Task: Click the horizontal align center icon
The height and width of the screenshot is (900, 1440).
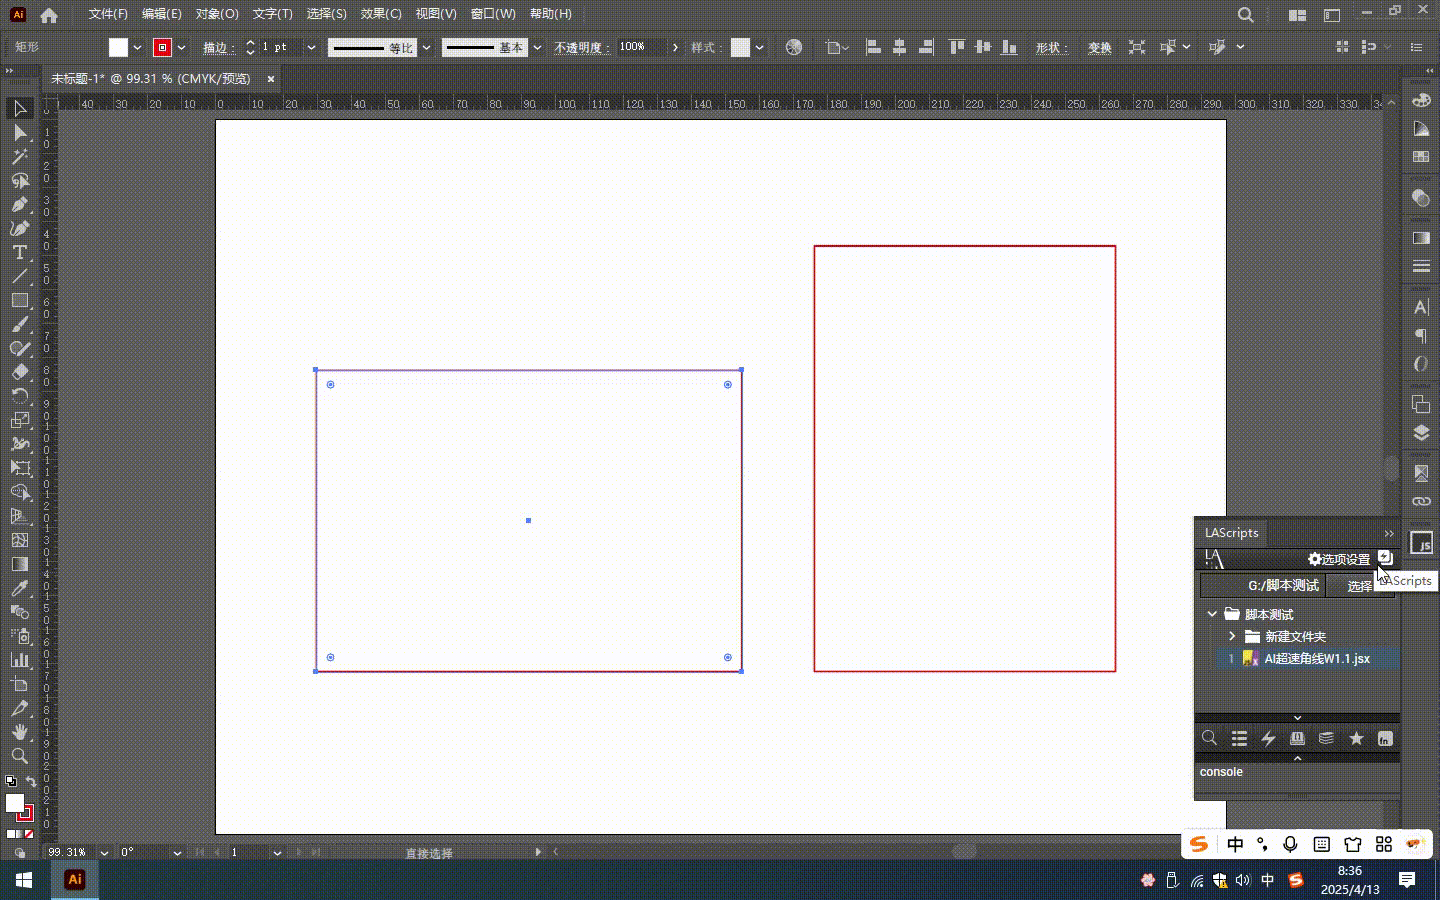Action: pos(899,47)
